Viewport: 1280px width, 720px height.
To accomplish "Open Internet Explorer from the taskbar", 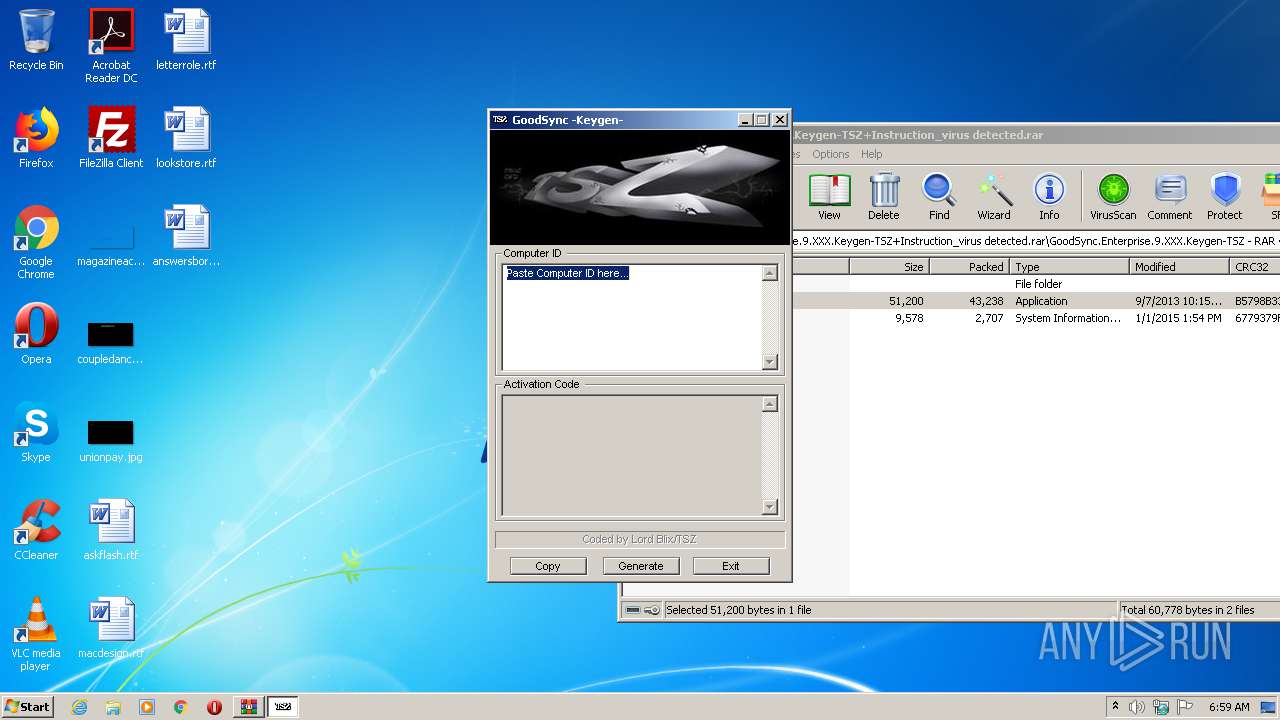I will pyautogui.click(x=79, y=707).
